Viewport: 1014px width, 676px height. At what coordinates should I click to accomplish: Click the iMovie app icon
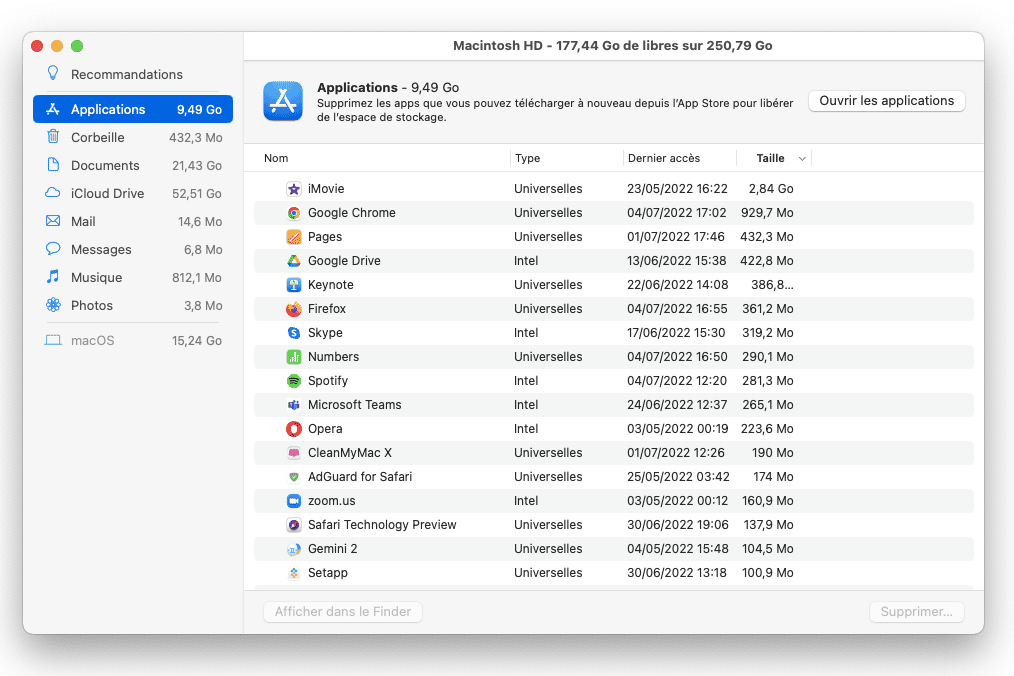pyautogui.click(x=294, y=189)
